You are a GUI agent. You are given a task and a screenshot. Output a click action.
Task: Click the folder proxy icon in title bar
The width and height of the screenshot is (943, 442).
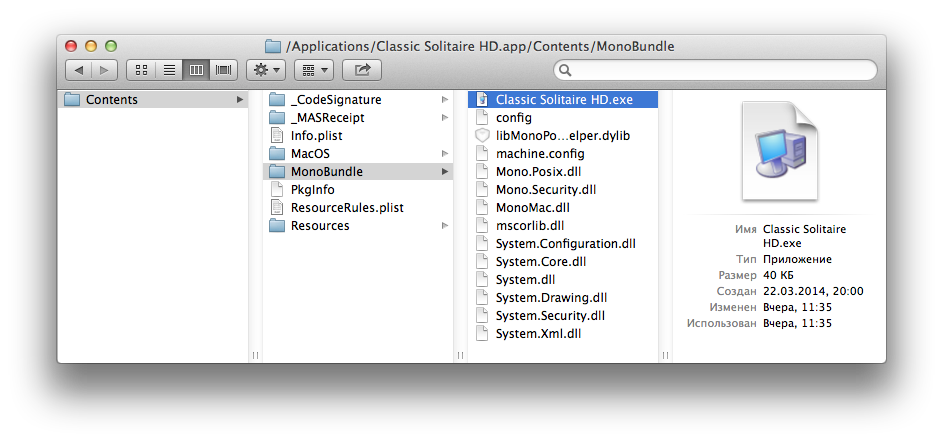coord(273,46)
